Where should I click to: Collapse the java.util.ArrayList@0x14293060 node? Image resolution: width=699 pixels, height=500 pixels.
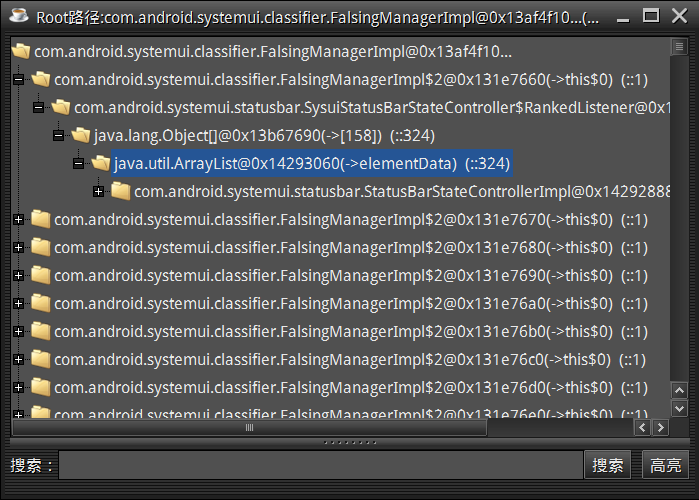point(78,164)
